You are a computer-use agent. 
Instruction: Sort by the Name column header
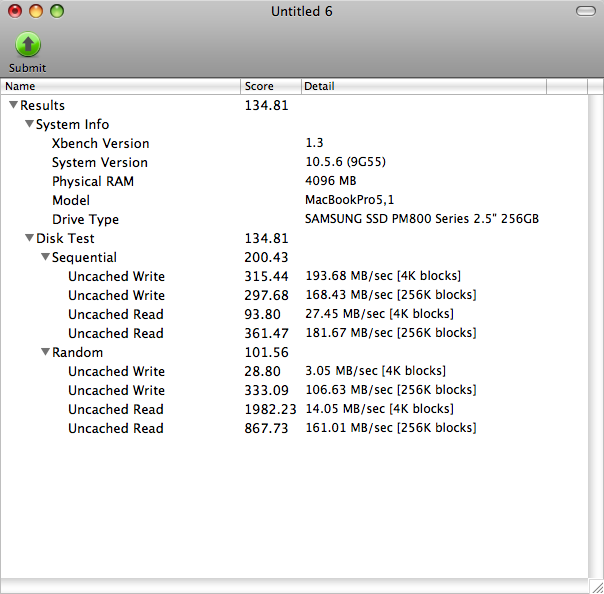pyautogui.click(x=121, y=86)
